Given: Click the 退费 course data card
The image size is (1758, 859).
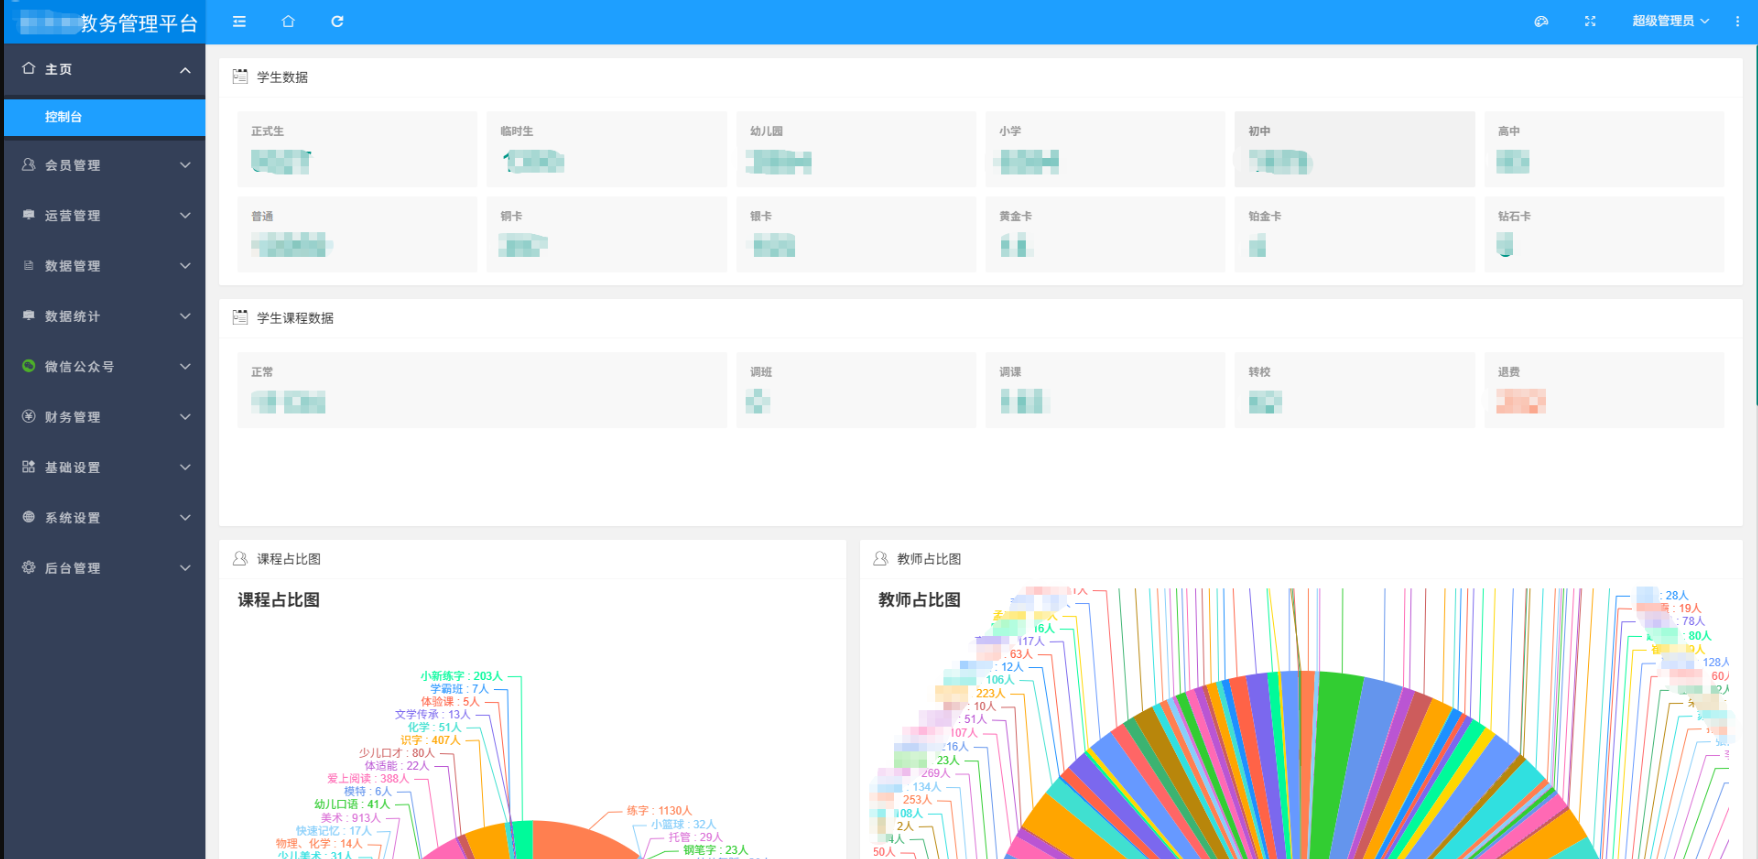Looking at the screenshot, I should tap(1603, 390).
